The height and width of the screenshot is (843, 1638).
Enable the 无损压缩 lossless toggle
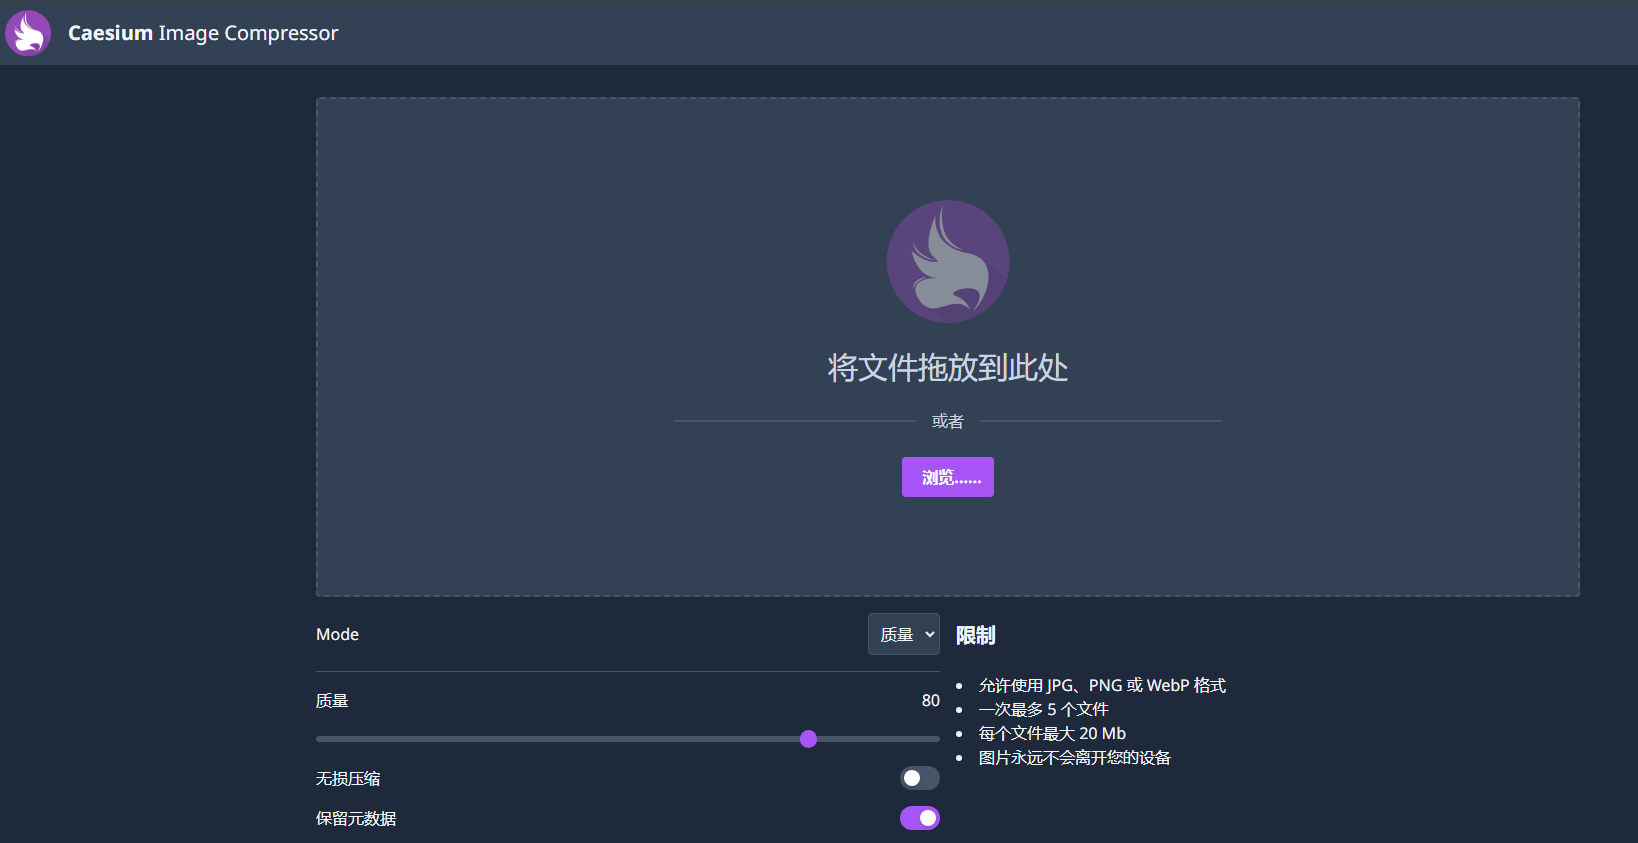[x=920, y=778]
